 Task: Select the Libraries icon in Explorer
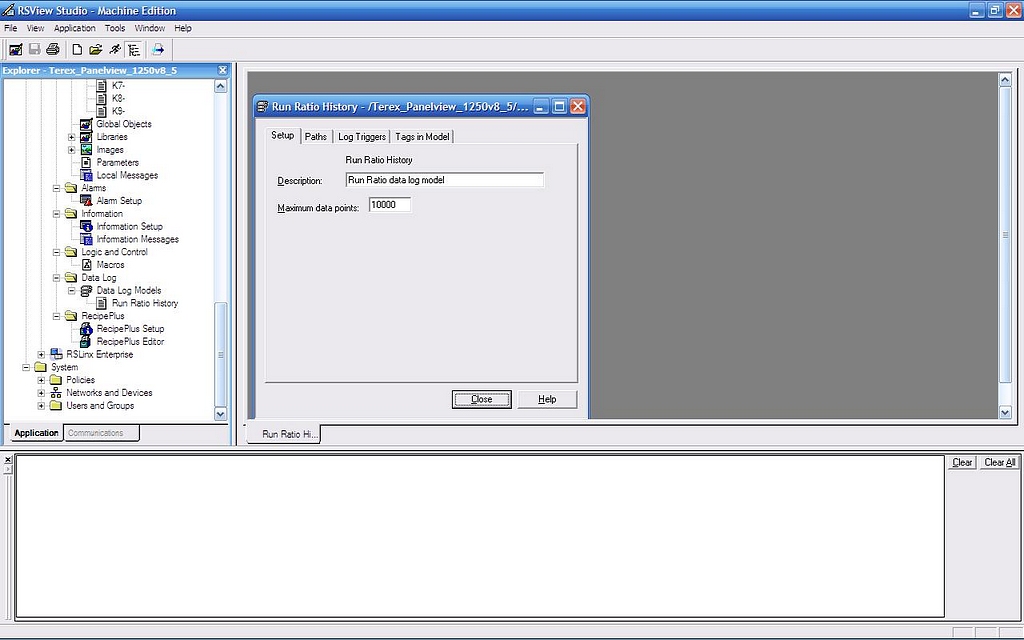(86, 137)
